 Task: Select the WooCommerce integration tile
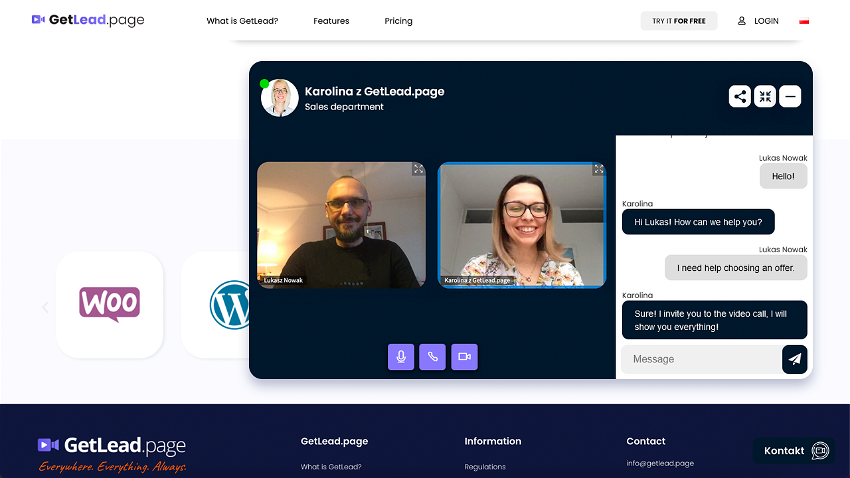(x=109, y=304)
